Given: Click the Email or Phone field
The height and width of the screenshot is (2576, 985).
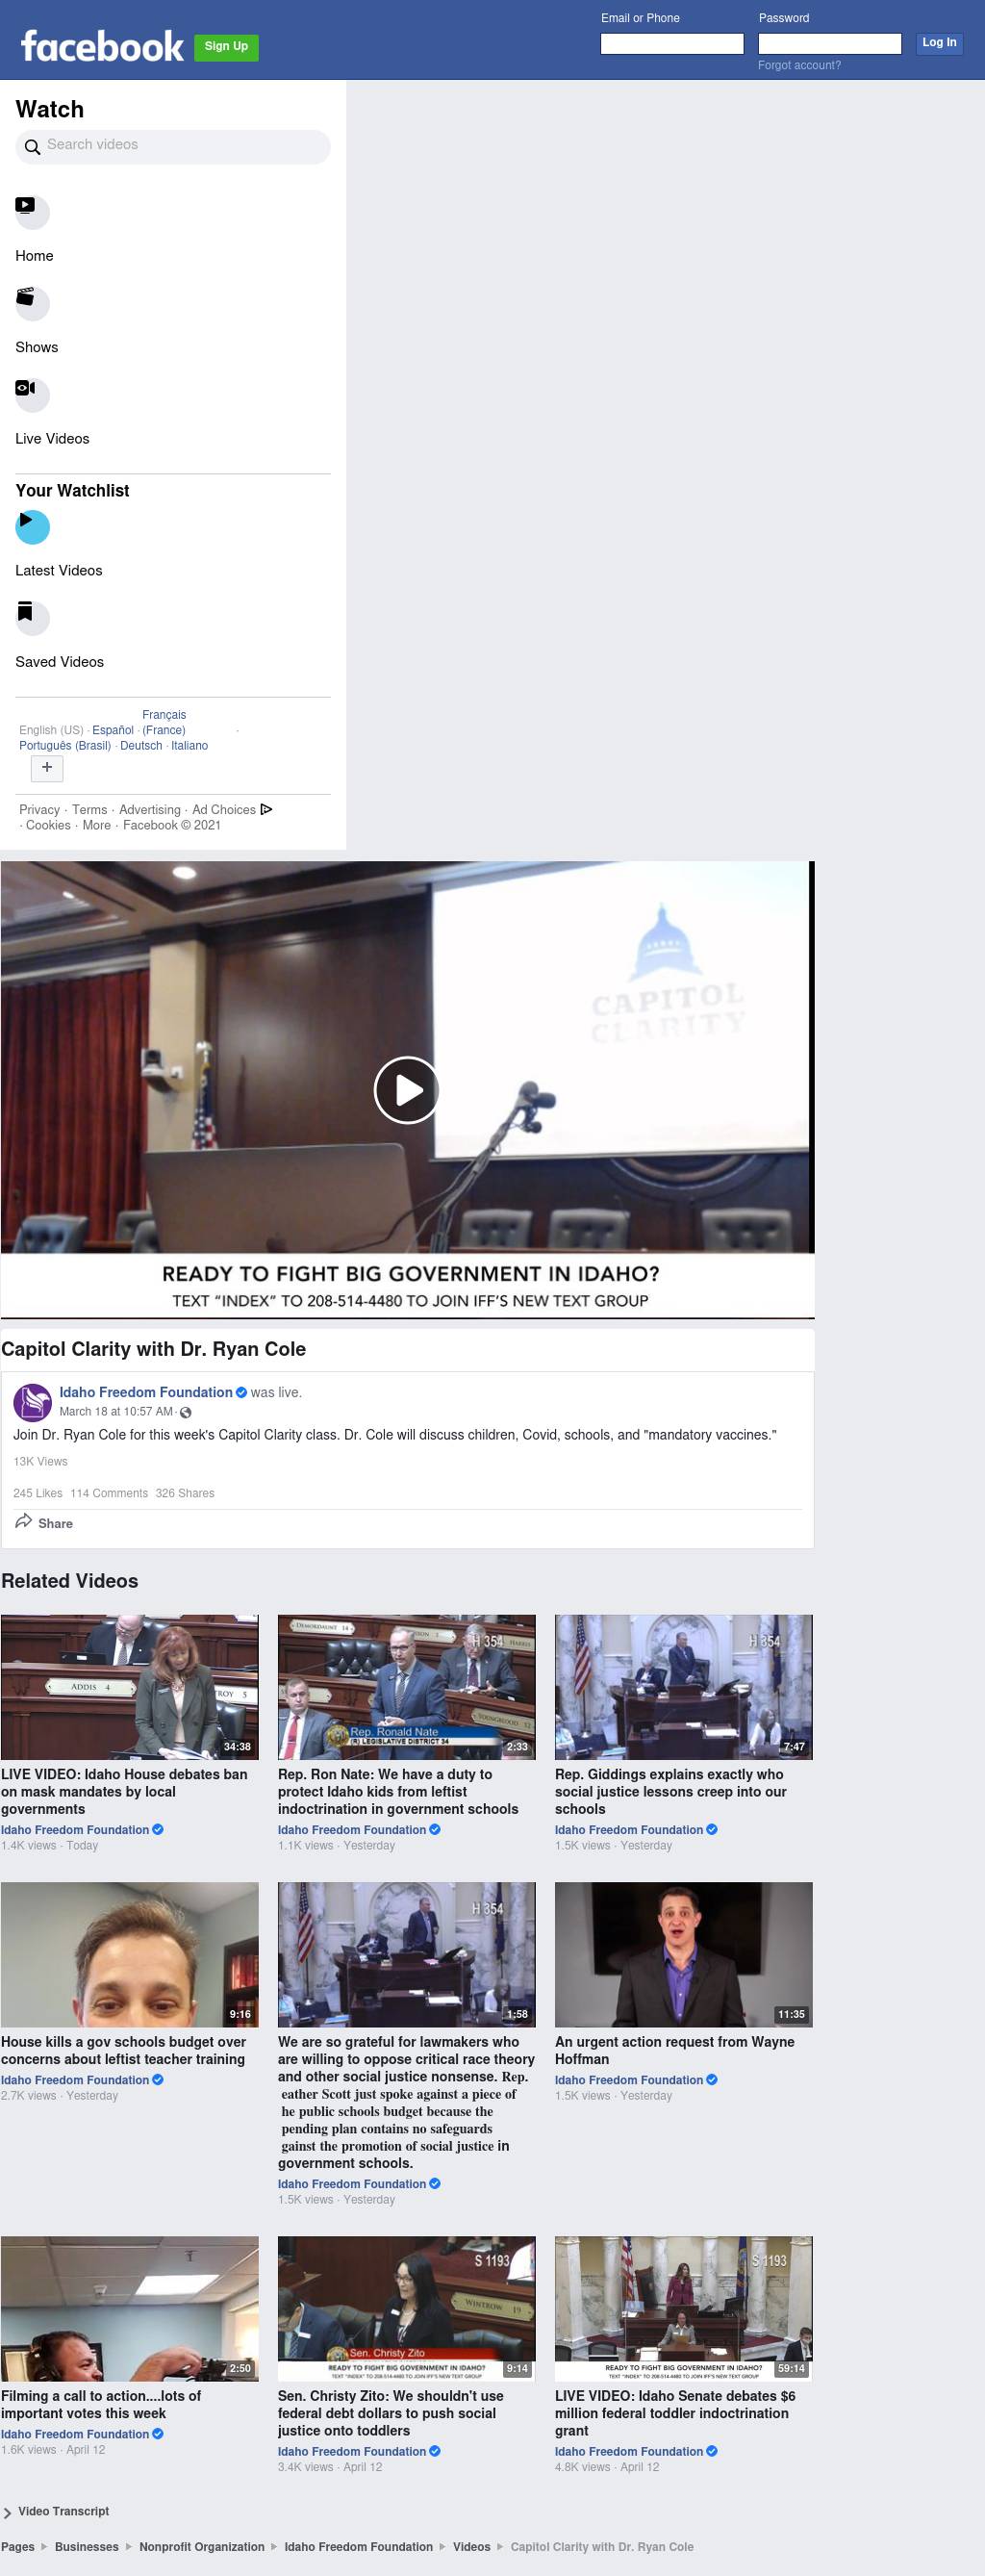Looking at the screenshot, I should (671, 43).
